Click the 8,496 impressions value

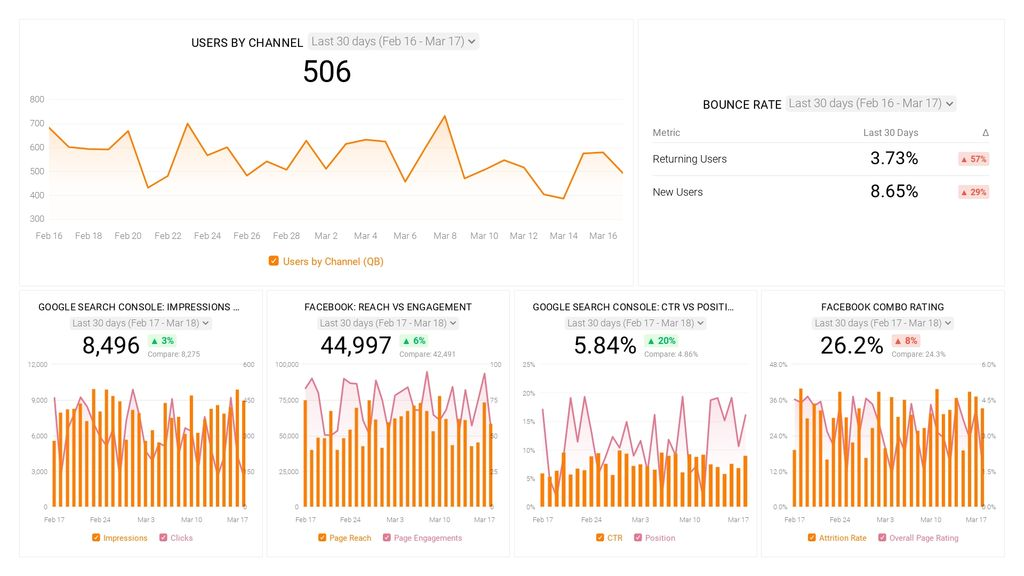tap(111, 345)
